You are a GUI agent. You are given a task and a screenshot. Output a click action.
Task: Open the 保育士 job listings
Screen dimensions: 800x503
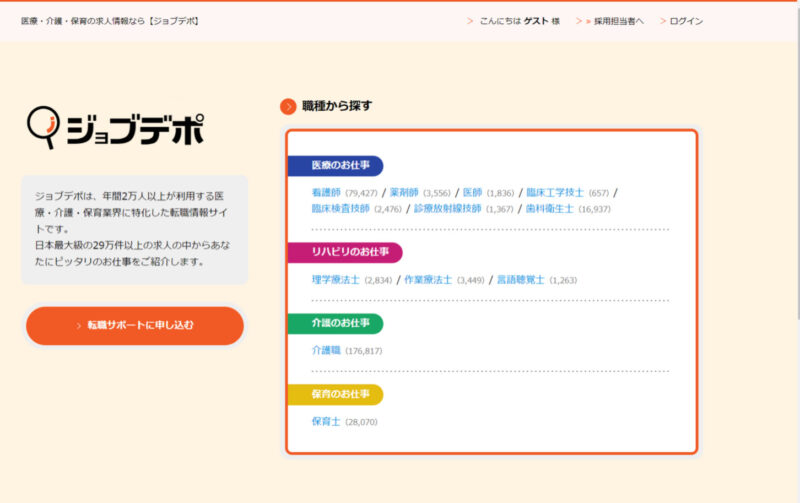pos(326,421)
